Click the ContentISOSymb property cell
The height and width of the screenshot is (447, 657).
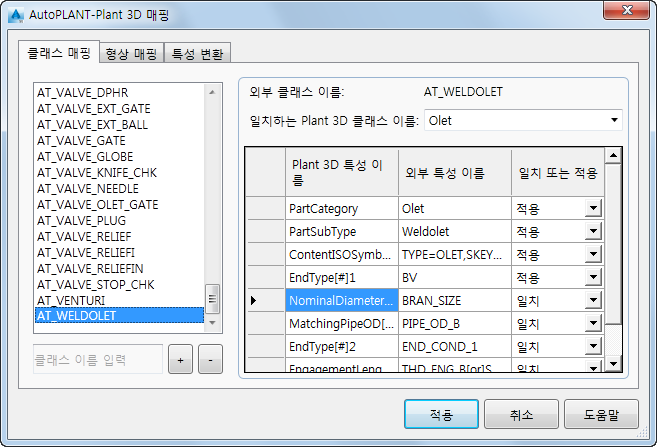tap(342, 254)
